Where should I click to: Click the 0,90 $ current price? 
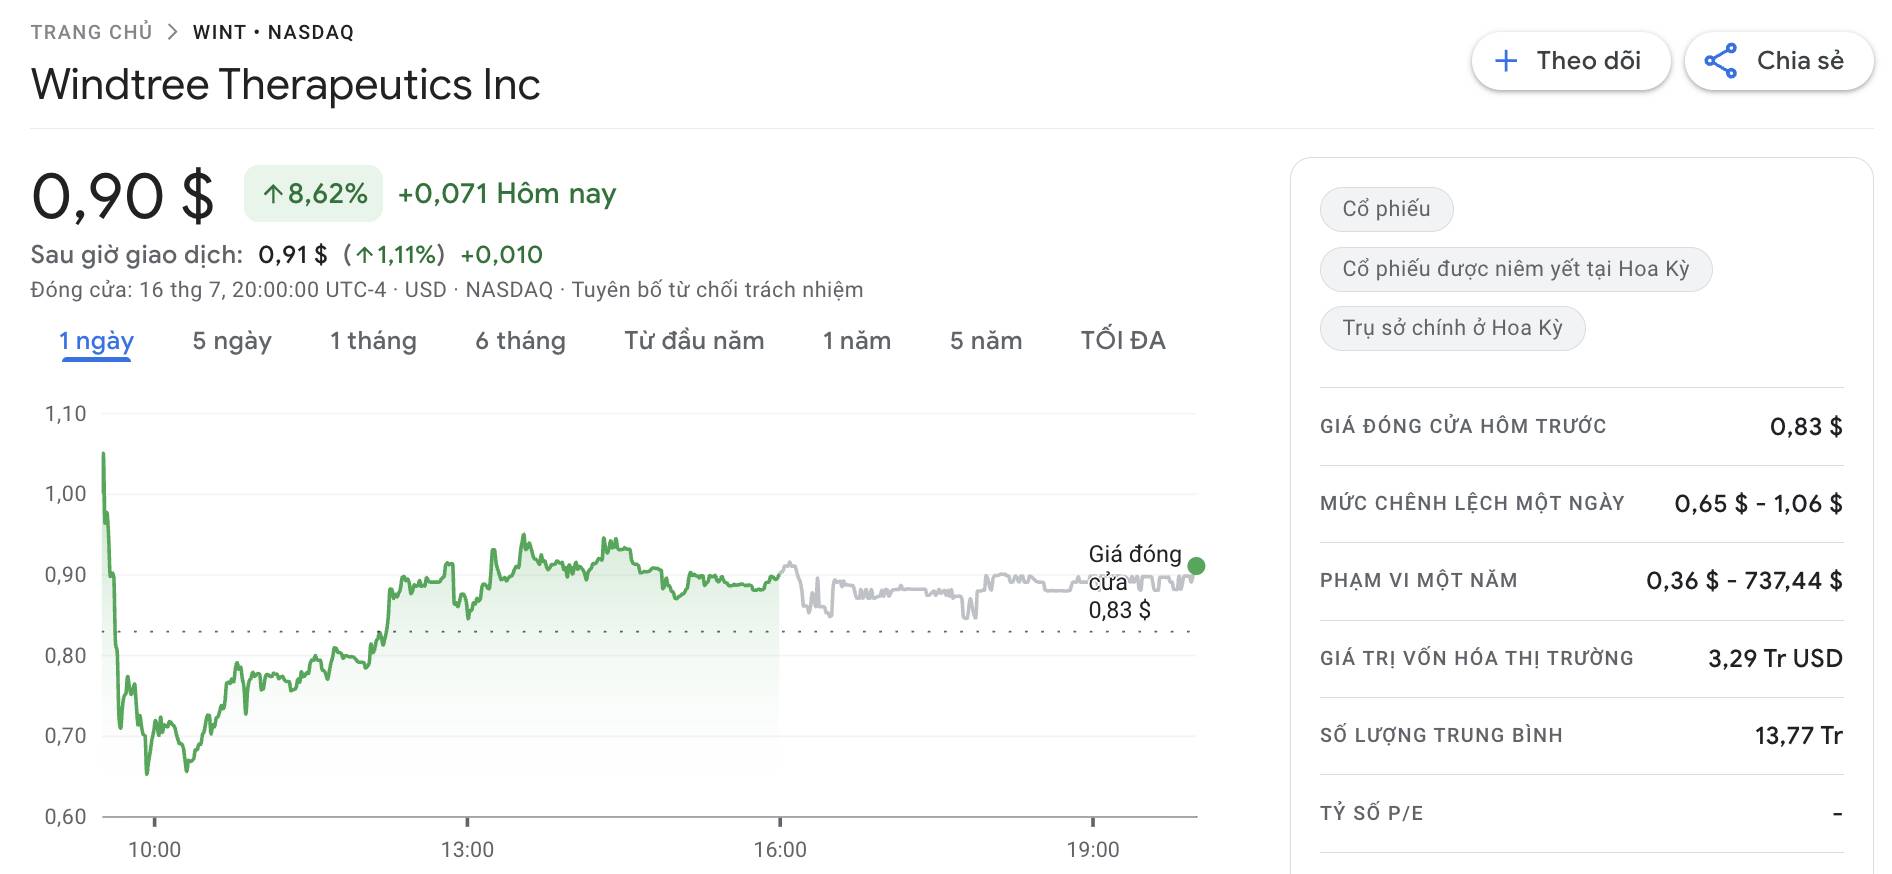pyautogui.click(x=123, y=195)
